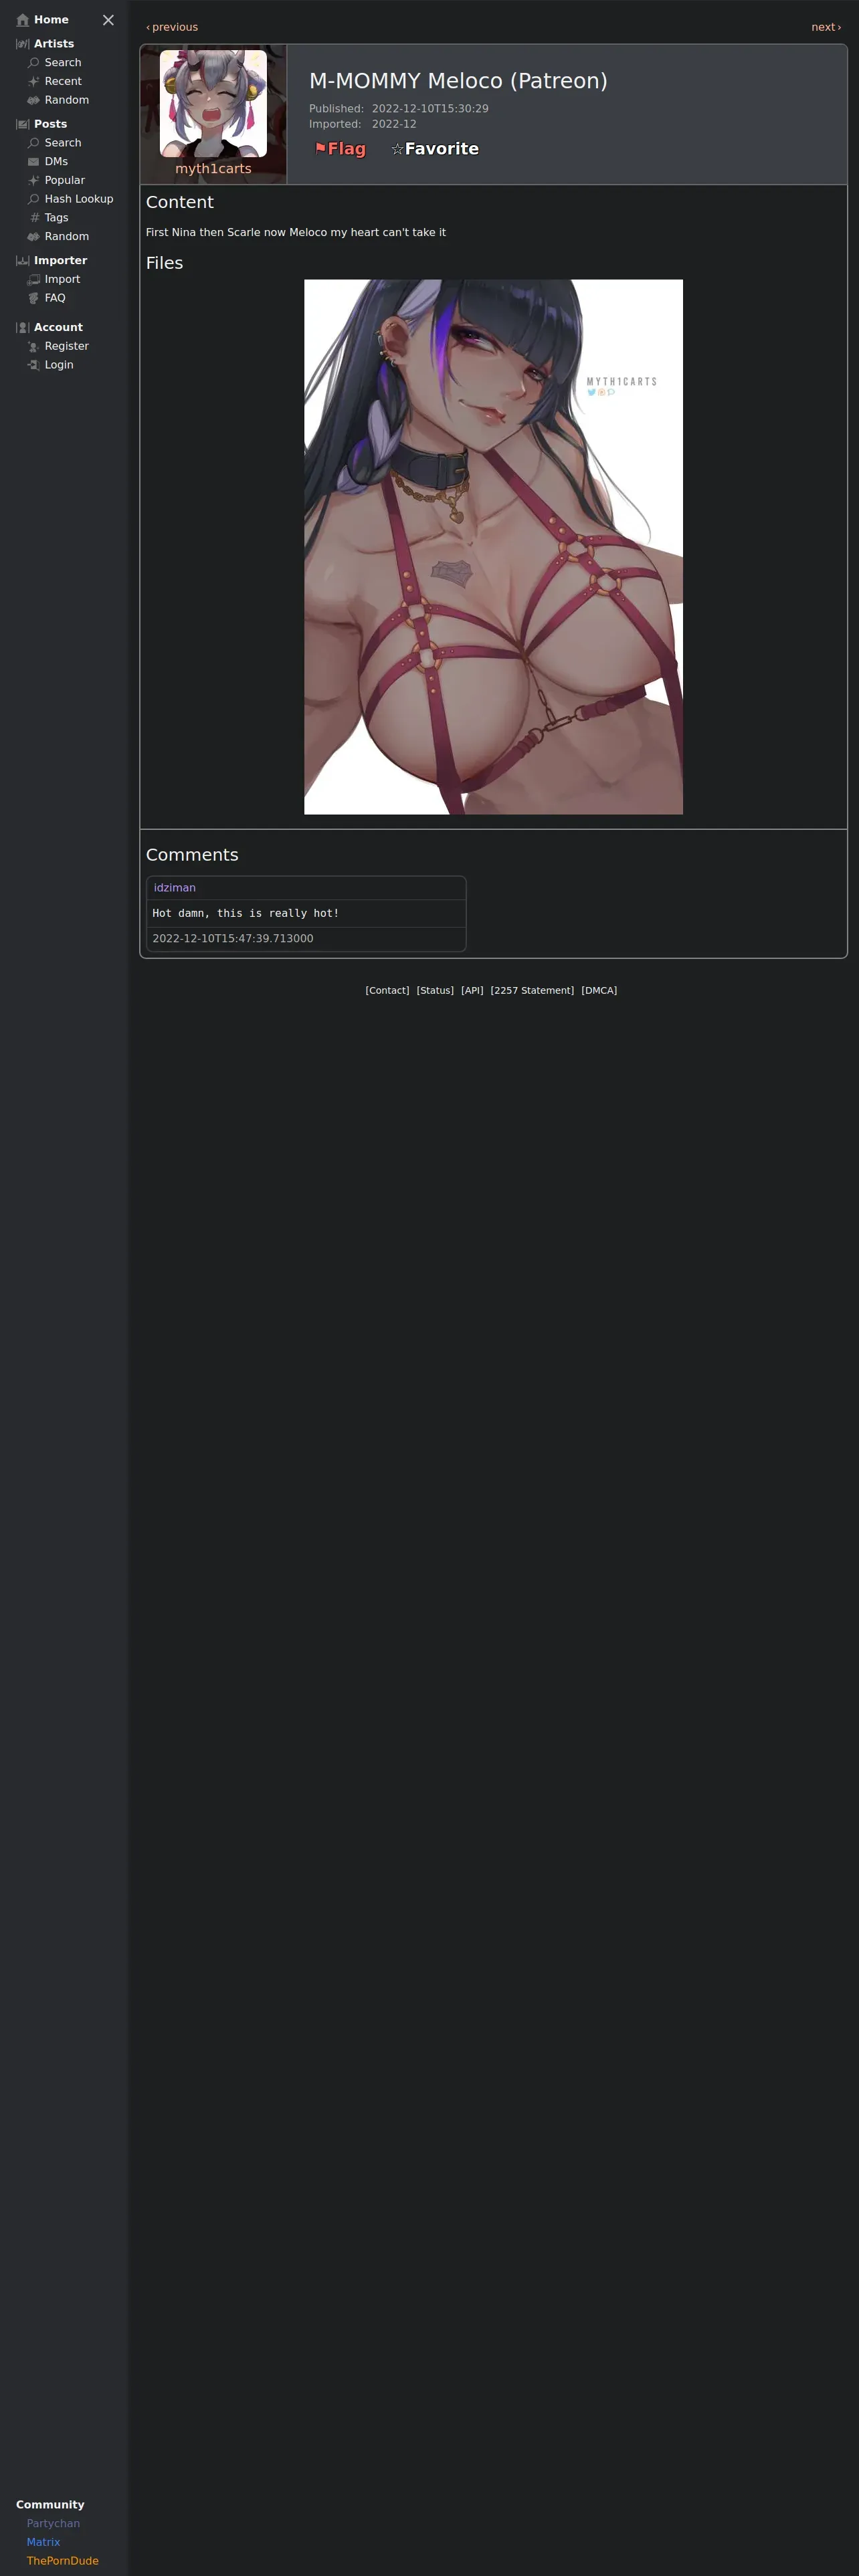Click the comment text 'Hot damn, this is really hot!'
The image size is (859, 2576).
click(x=246, y=913)
